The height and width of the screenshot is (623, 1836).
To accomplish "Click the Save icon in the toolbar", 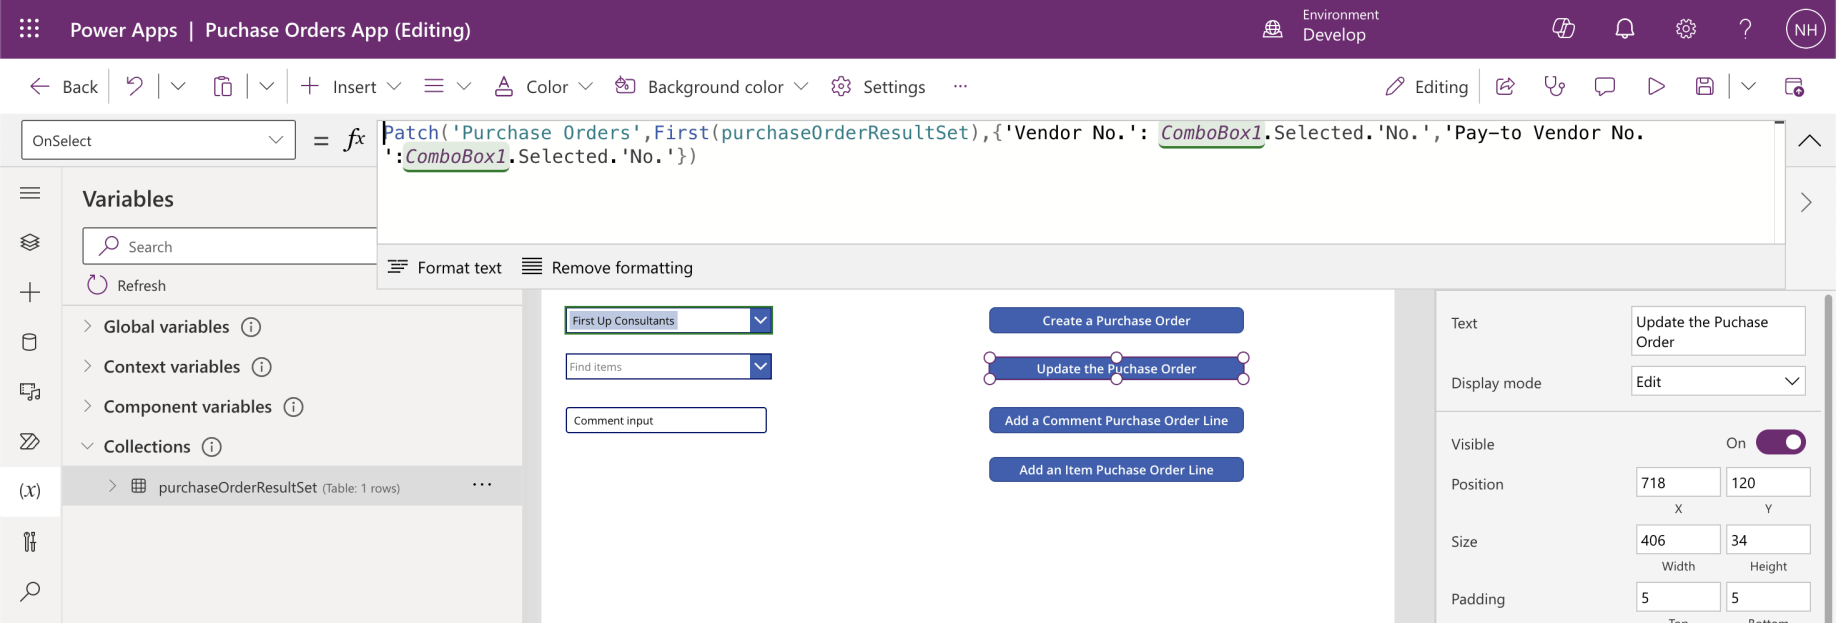I will point(1705,87).
